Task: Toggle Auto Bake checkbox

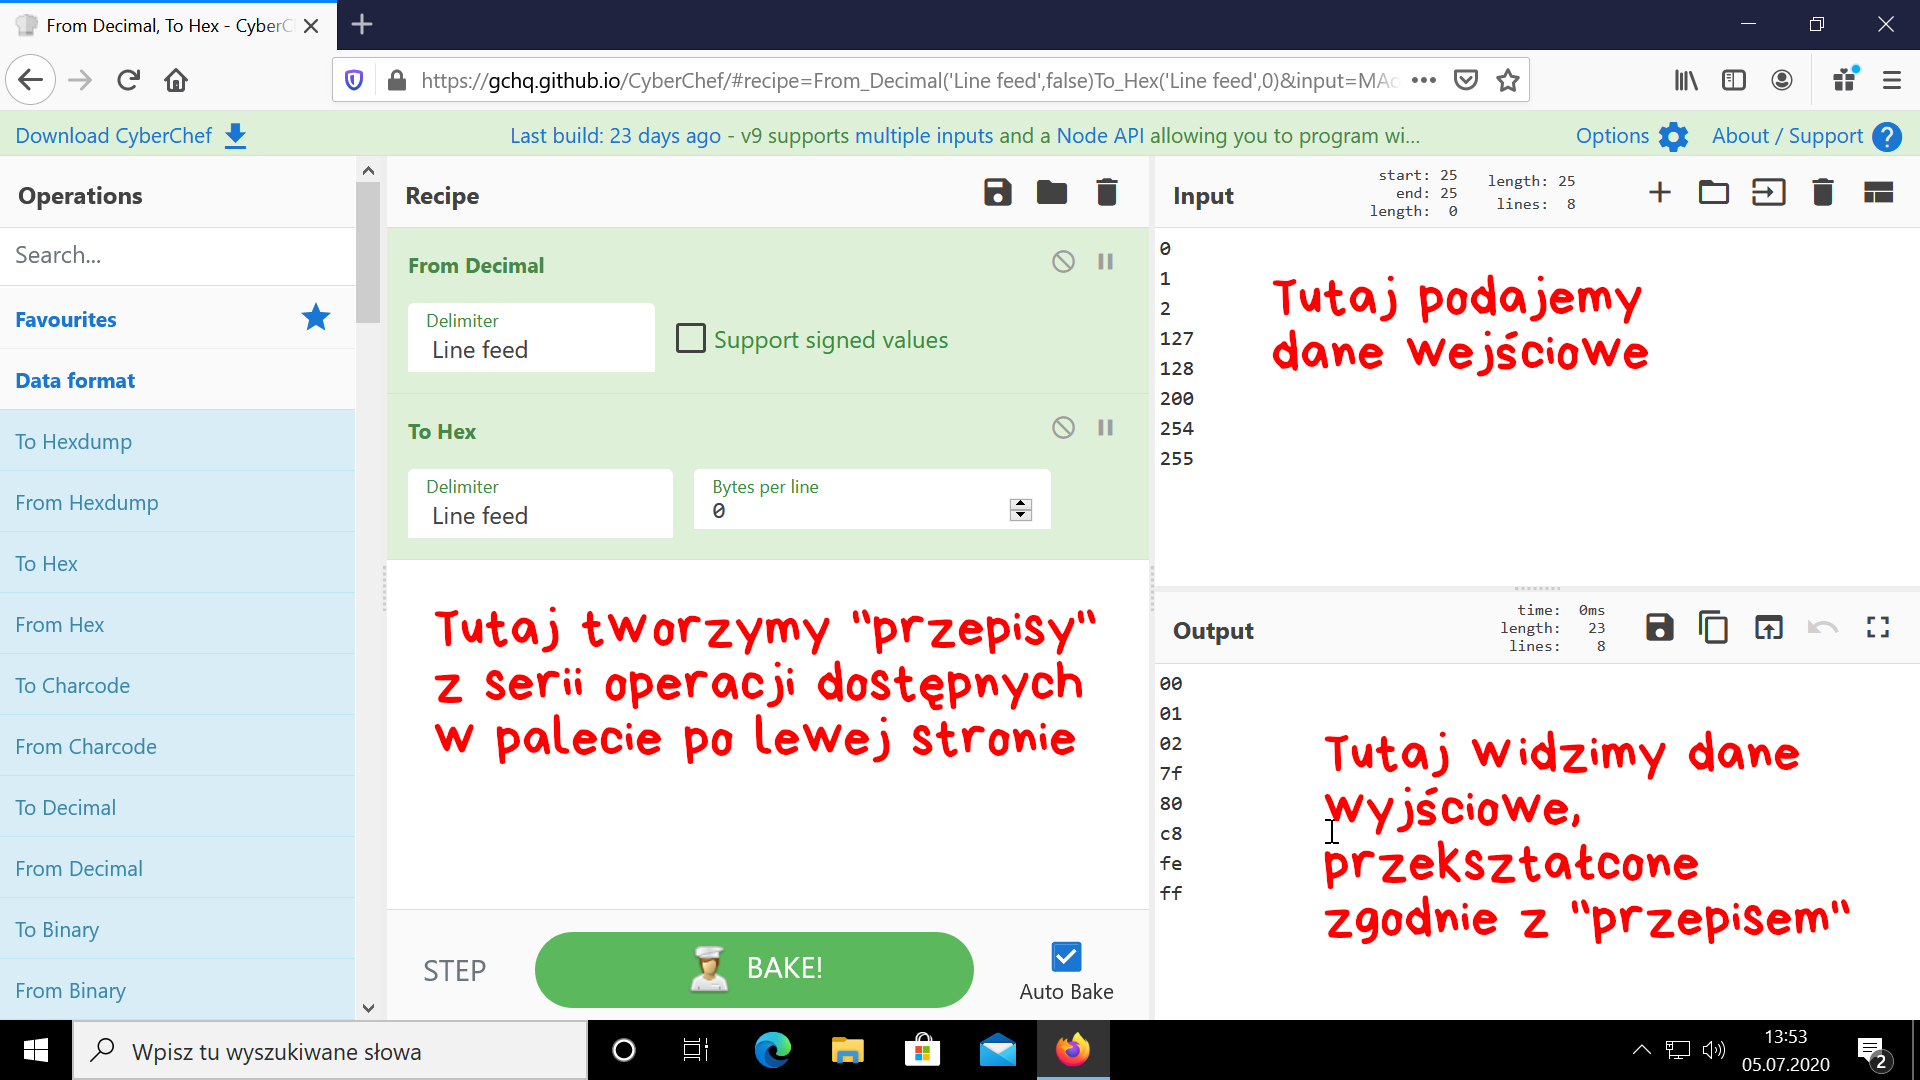Action: pyautogui.click(x=1063, y=956)
